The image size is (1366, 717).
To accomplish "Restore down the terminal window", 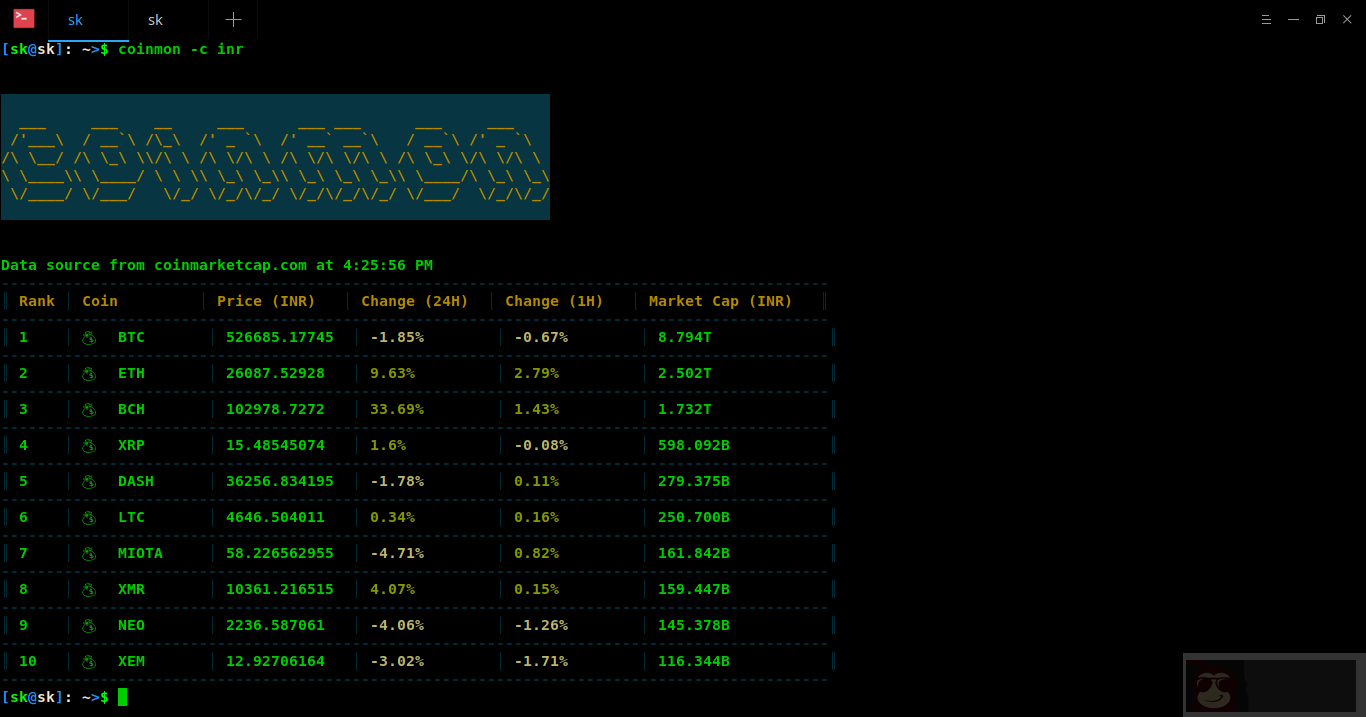I will [1320, 19].
